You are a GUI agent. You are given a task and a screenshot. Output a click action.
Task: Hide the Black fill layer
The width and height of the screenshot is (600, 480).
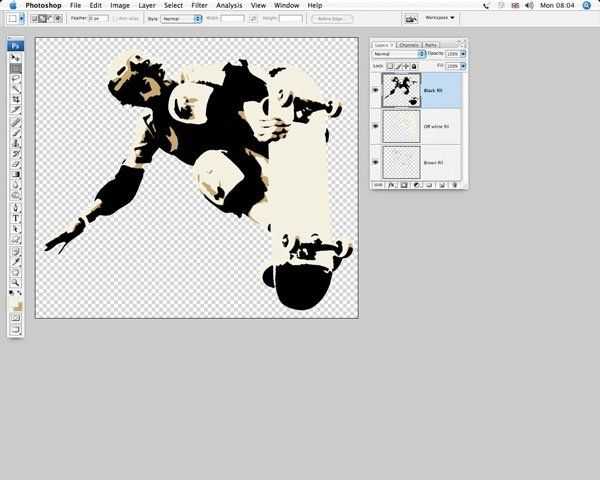tap(376, 90)
